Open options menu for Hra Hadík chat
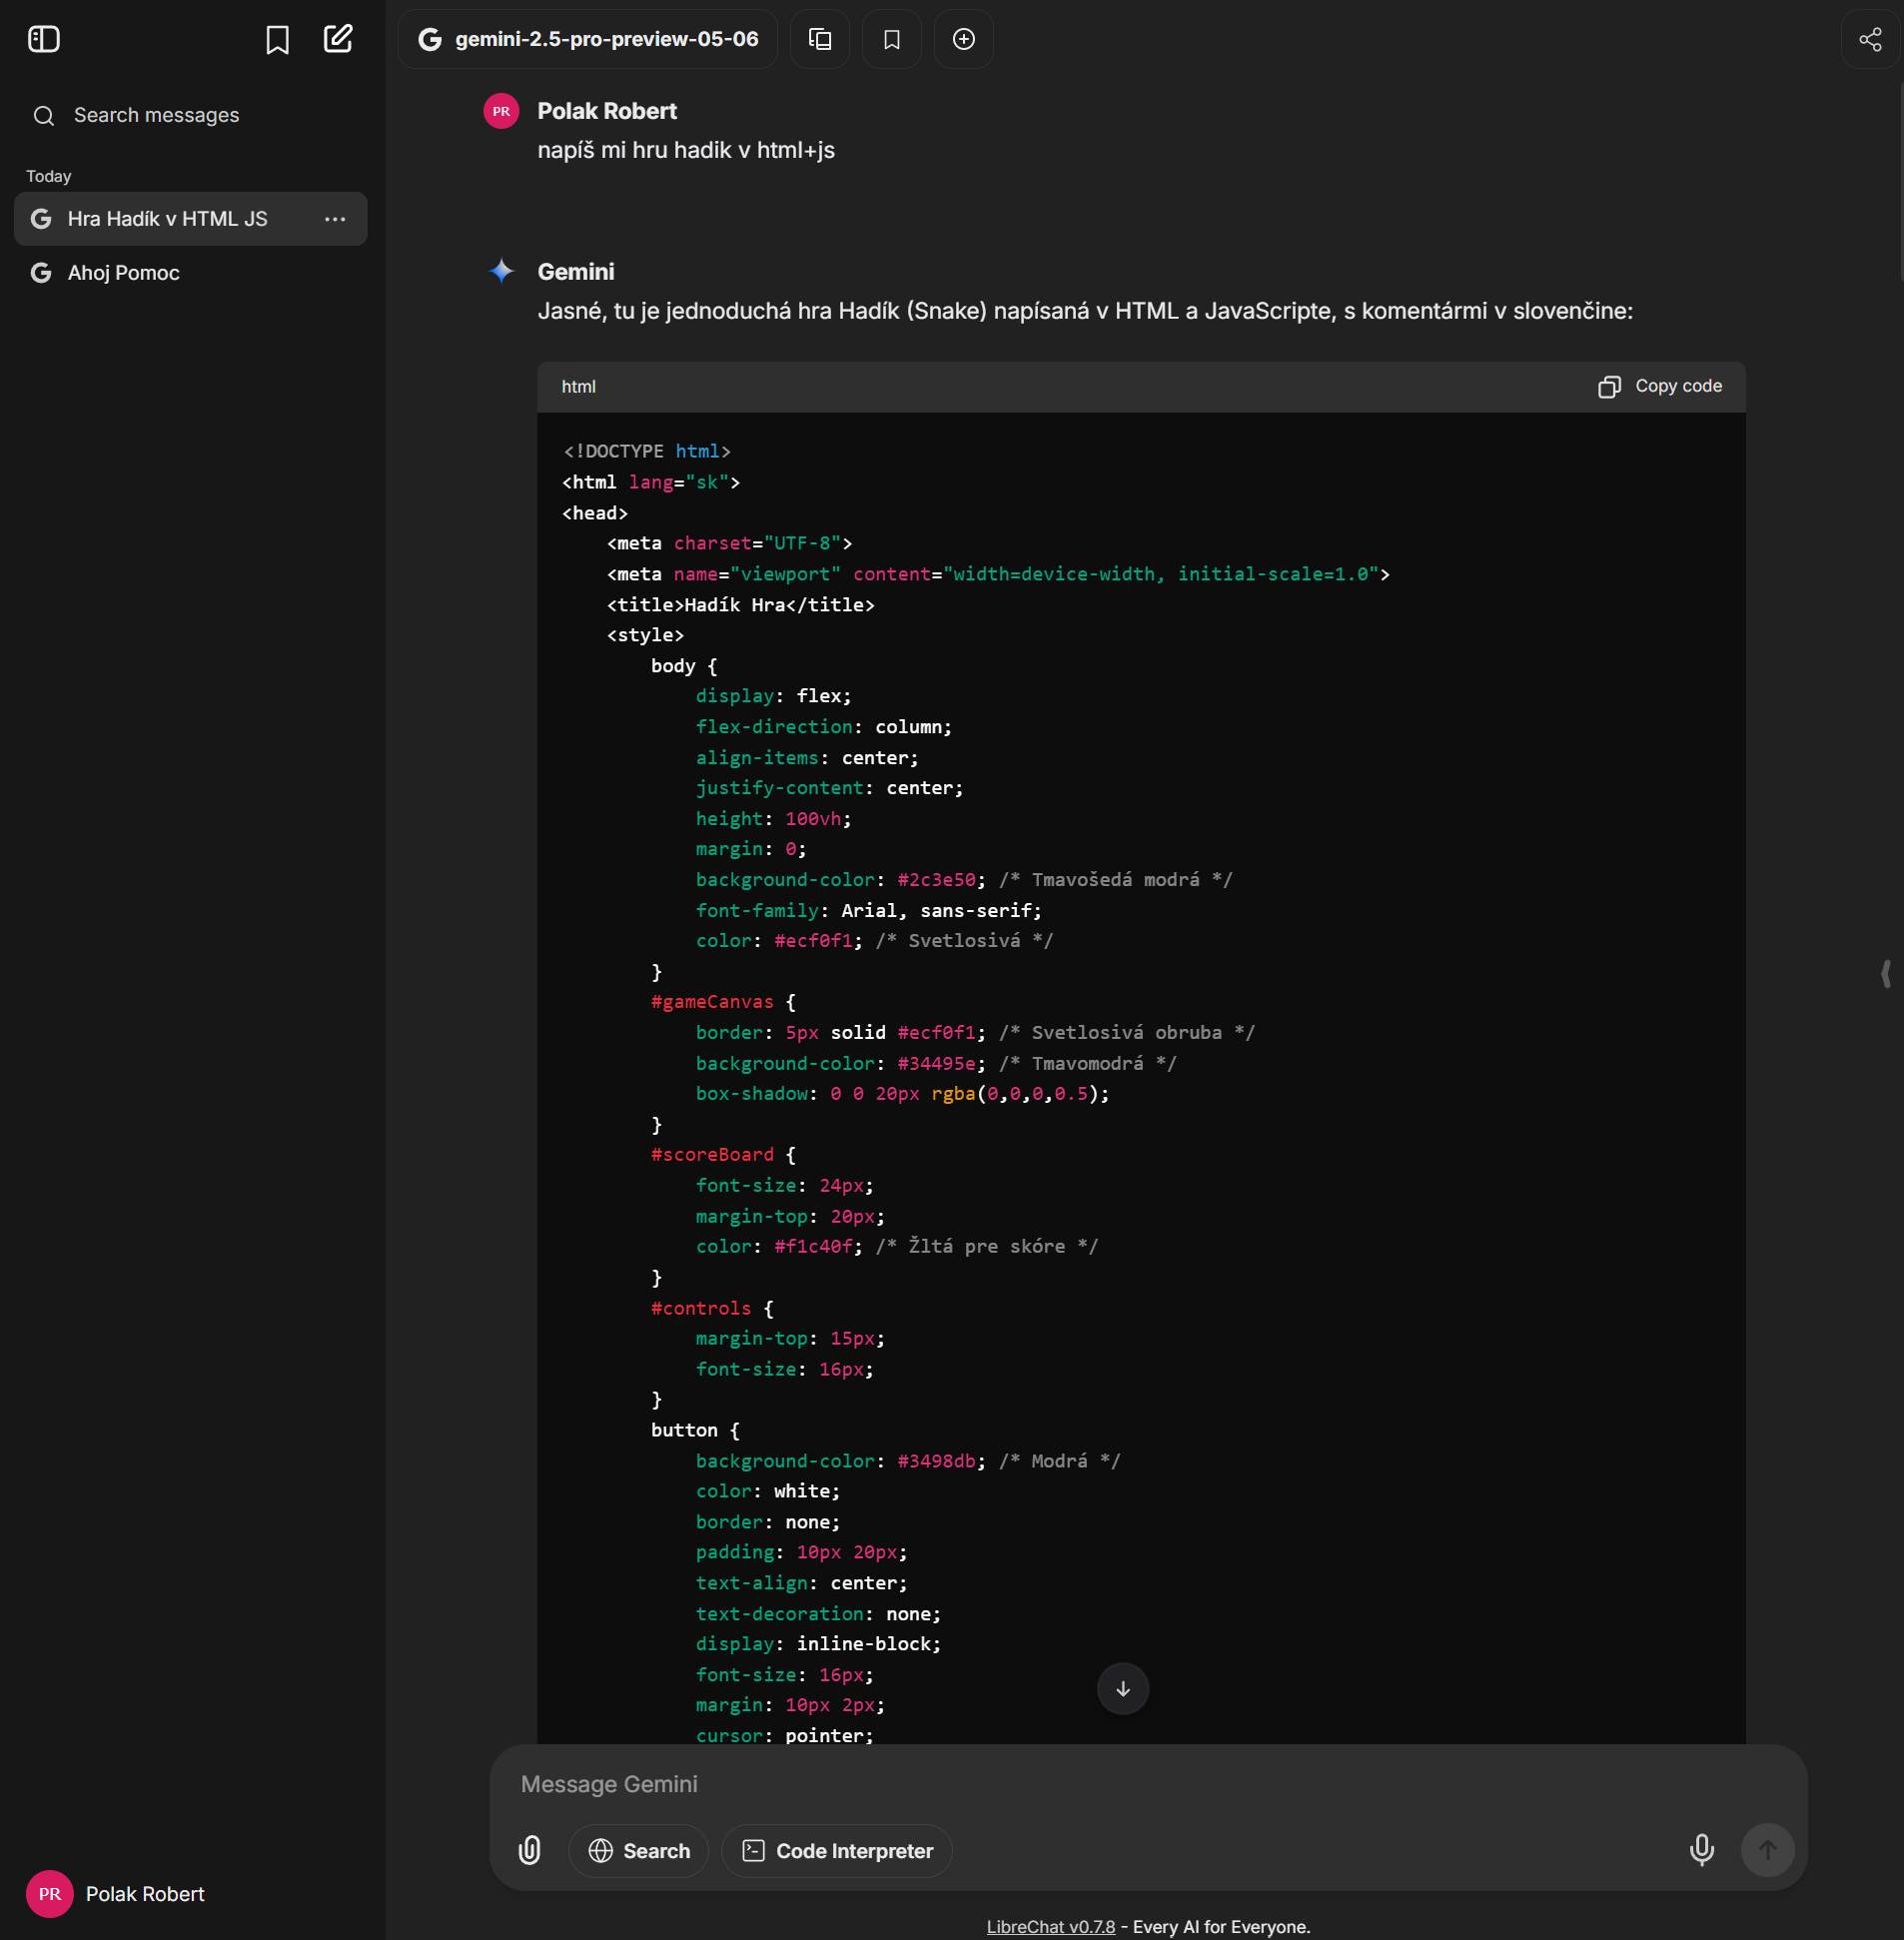 pos(334,219)
